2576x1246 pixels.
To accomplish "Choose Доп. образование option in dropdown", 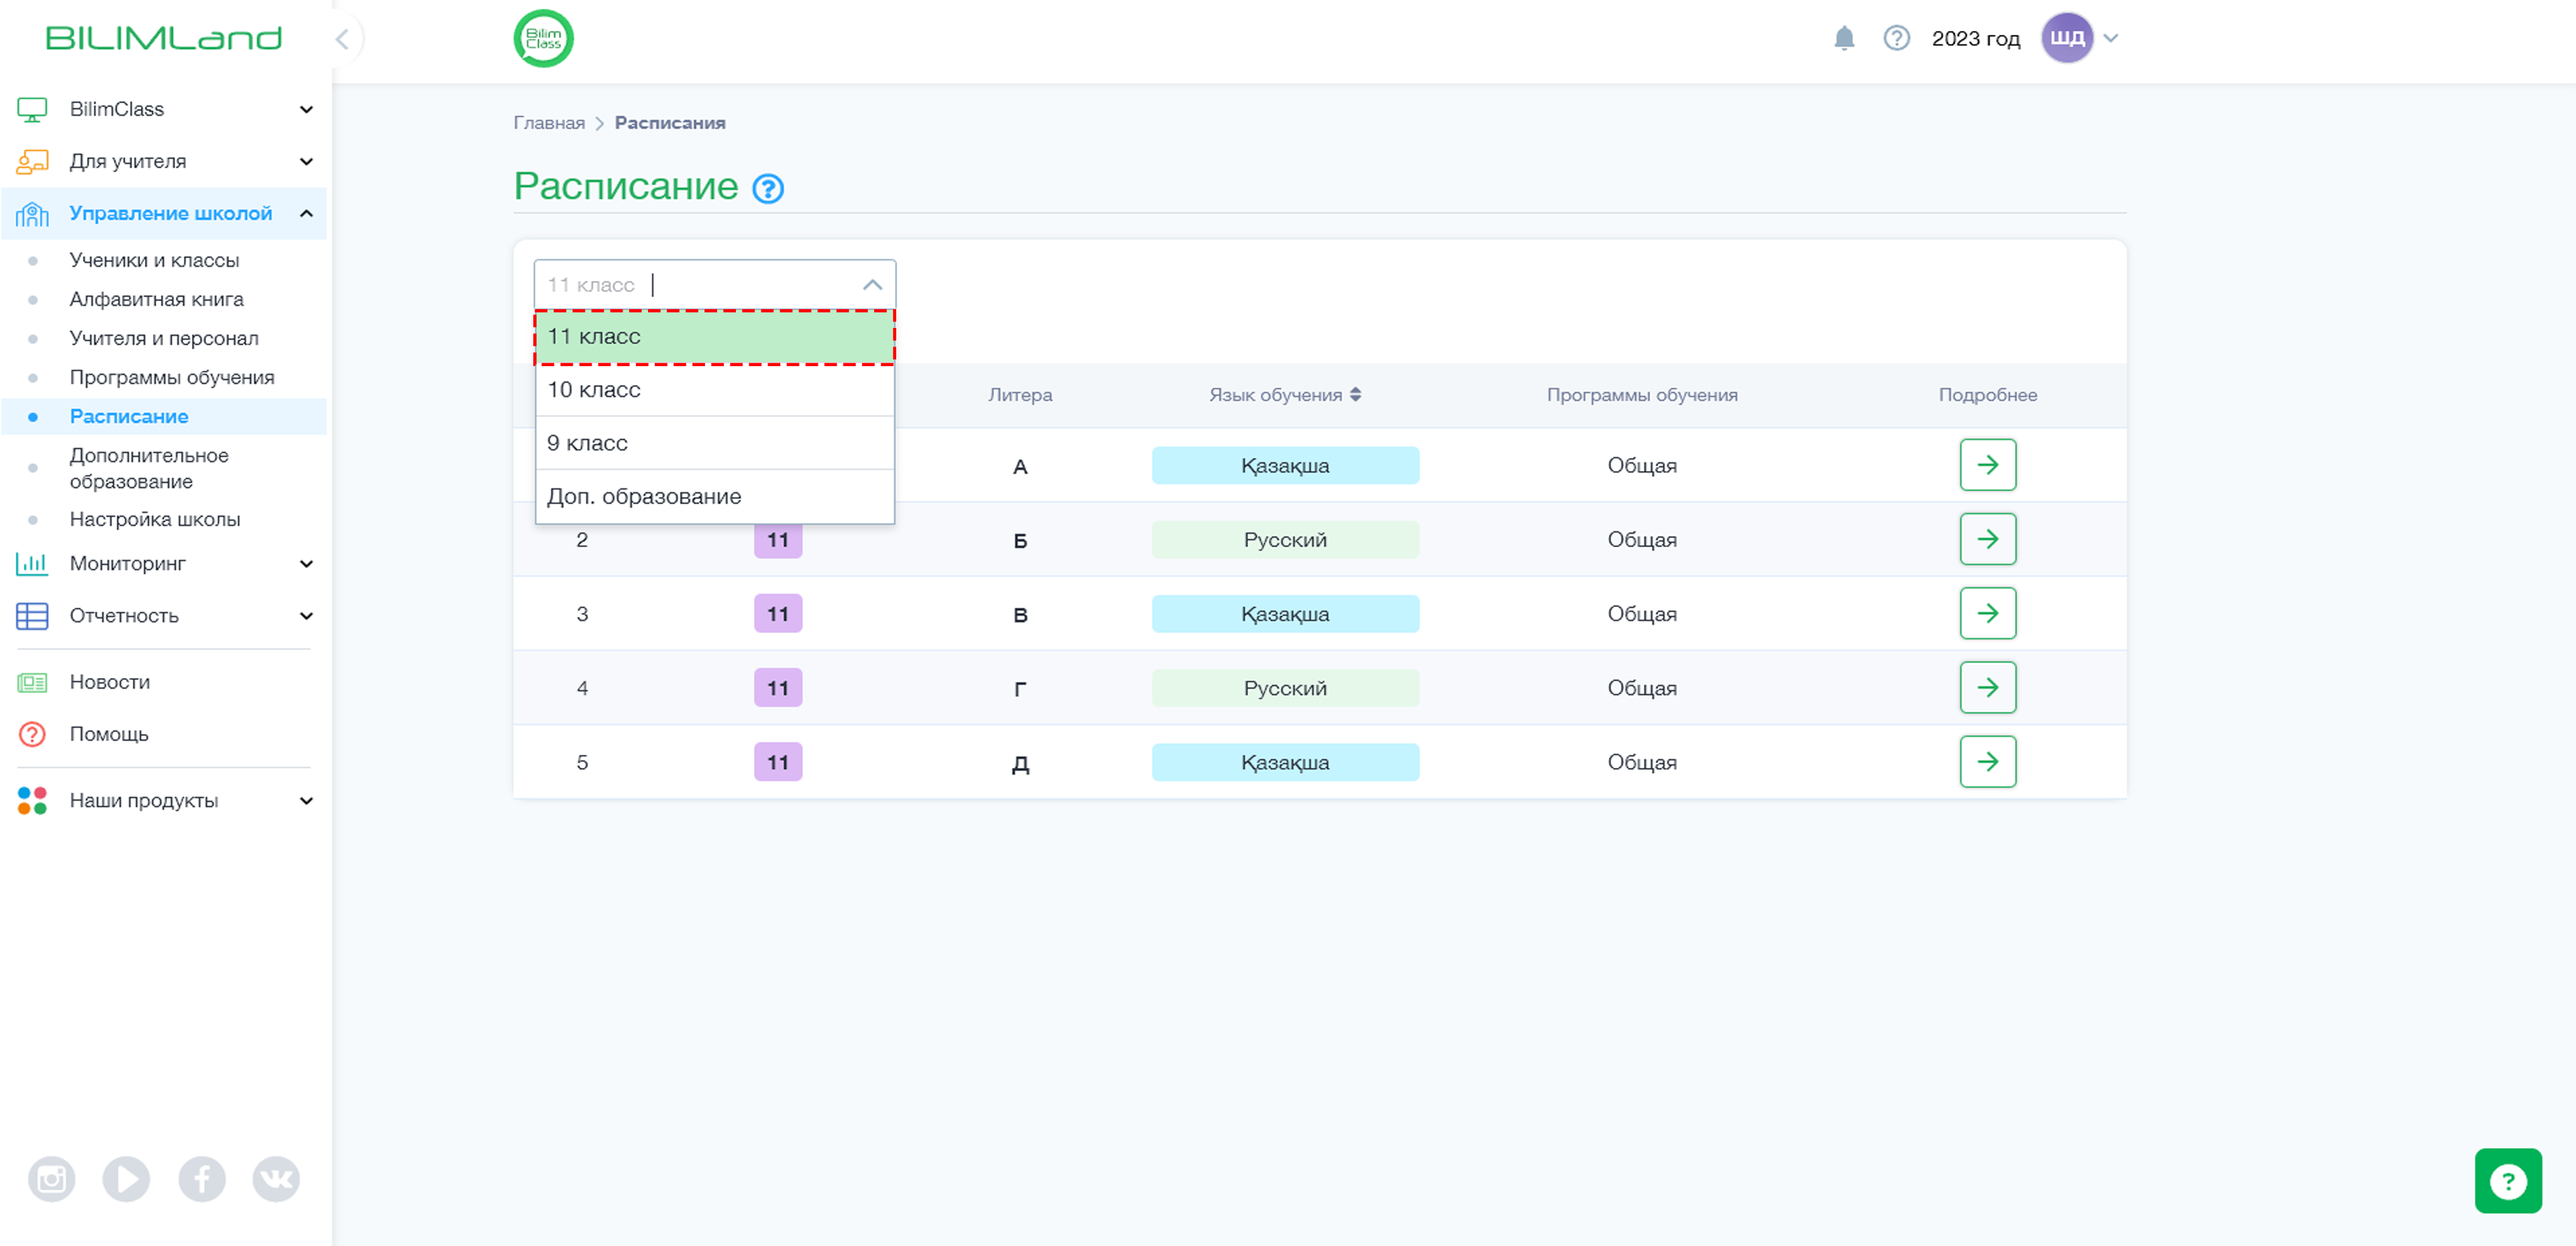I will coord(714,496).
